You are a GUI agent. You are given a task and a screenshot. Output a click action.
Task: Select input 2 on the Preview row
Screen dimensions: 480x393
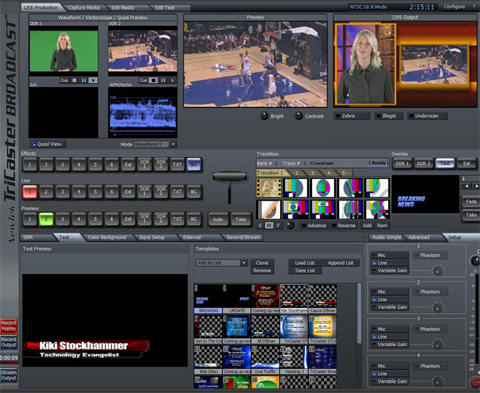pyautogui.click(x=46, y=219)
